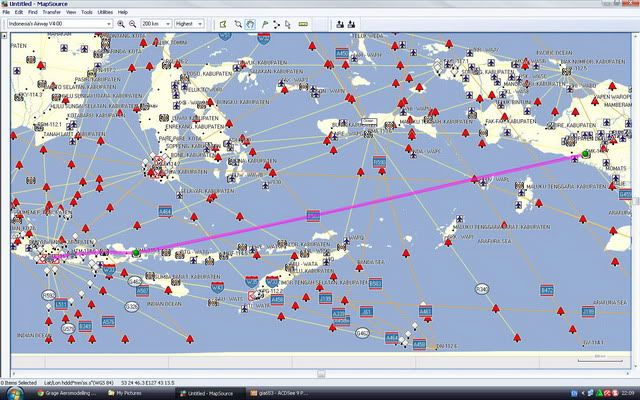Click the SUMBA BARAT, KABUPATEN map label
This screenshot has height=400, width=640.
pyautogui.click(x=186, y=277)
